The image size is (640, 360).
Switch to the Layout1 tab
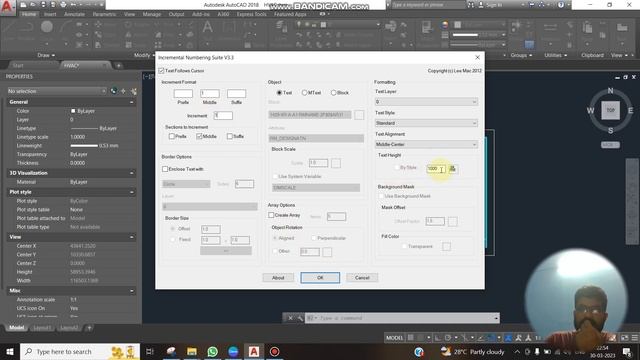click(42, 328)
